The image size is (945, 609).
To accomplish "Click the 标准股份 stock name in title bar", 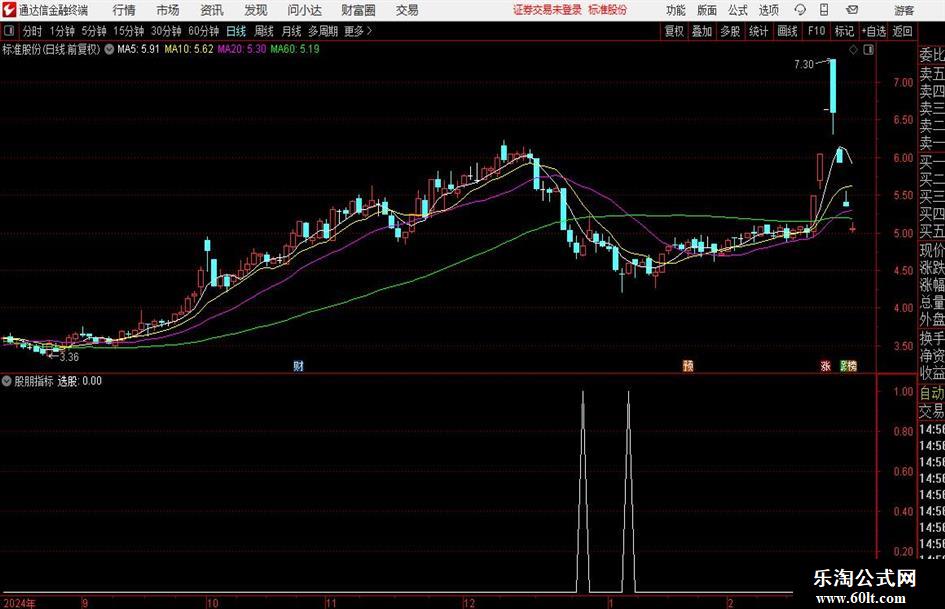I will tap(608, 10).
